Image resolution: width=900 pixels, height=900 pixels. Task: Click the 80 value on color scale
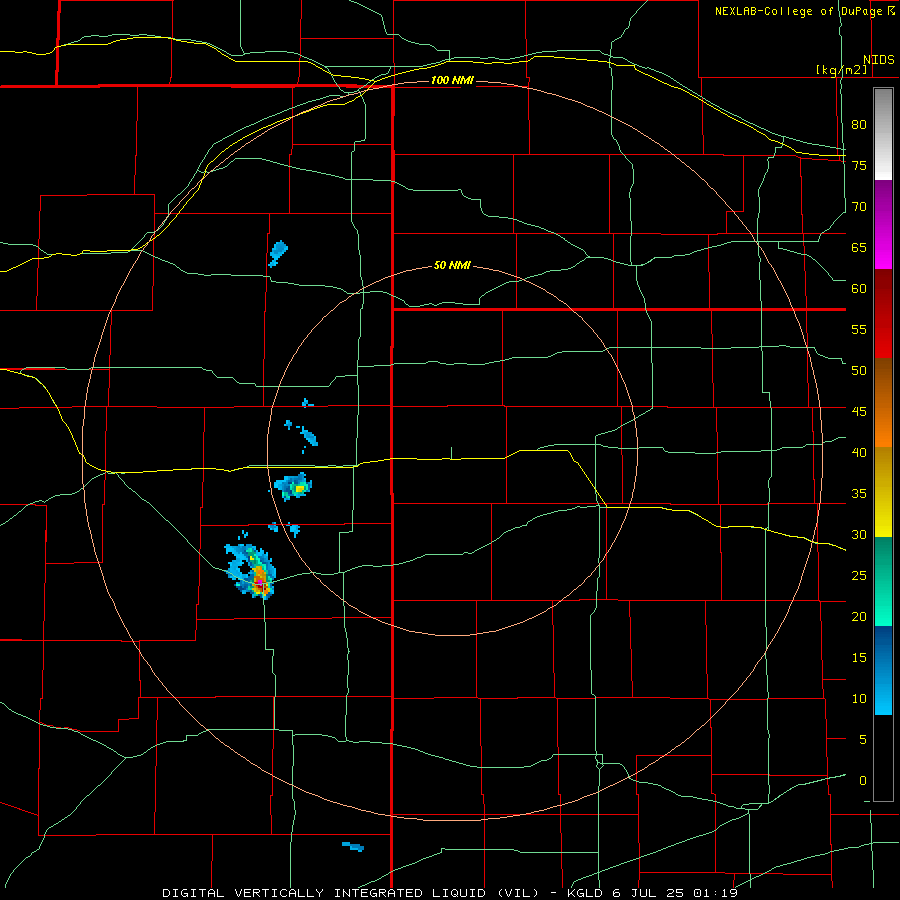(859, 125)
